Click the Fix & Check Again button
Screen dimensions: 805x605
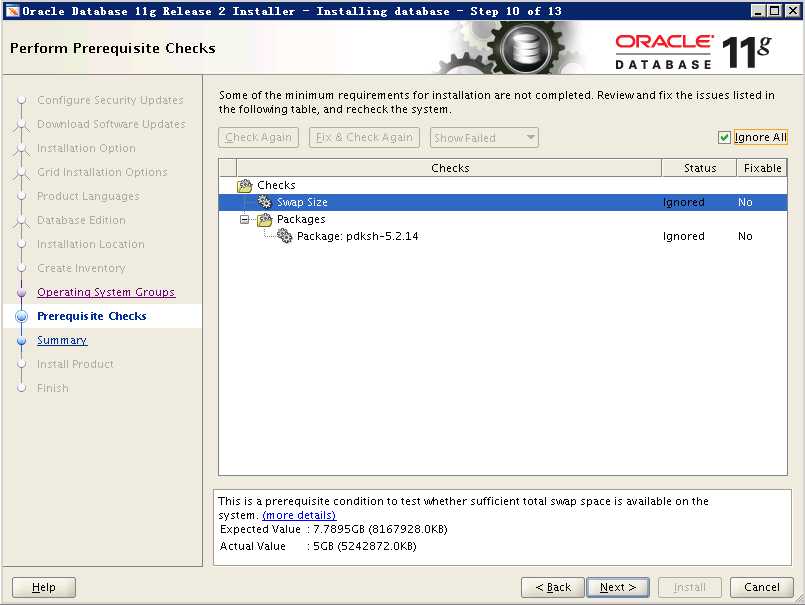[x=364, y=138]
